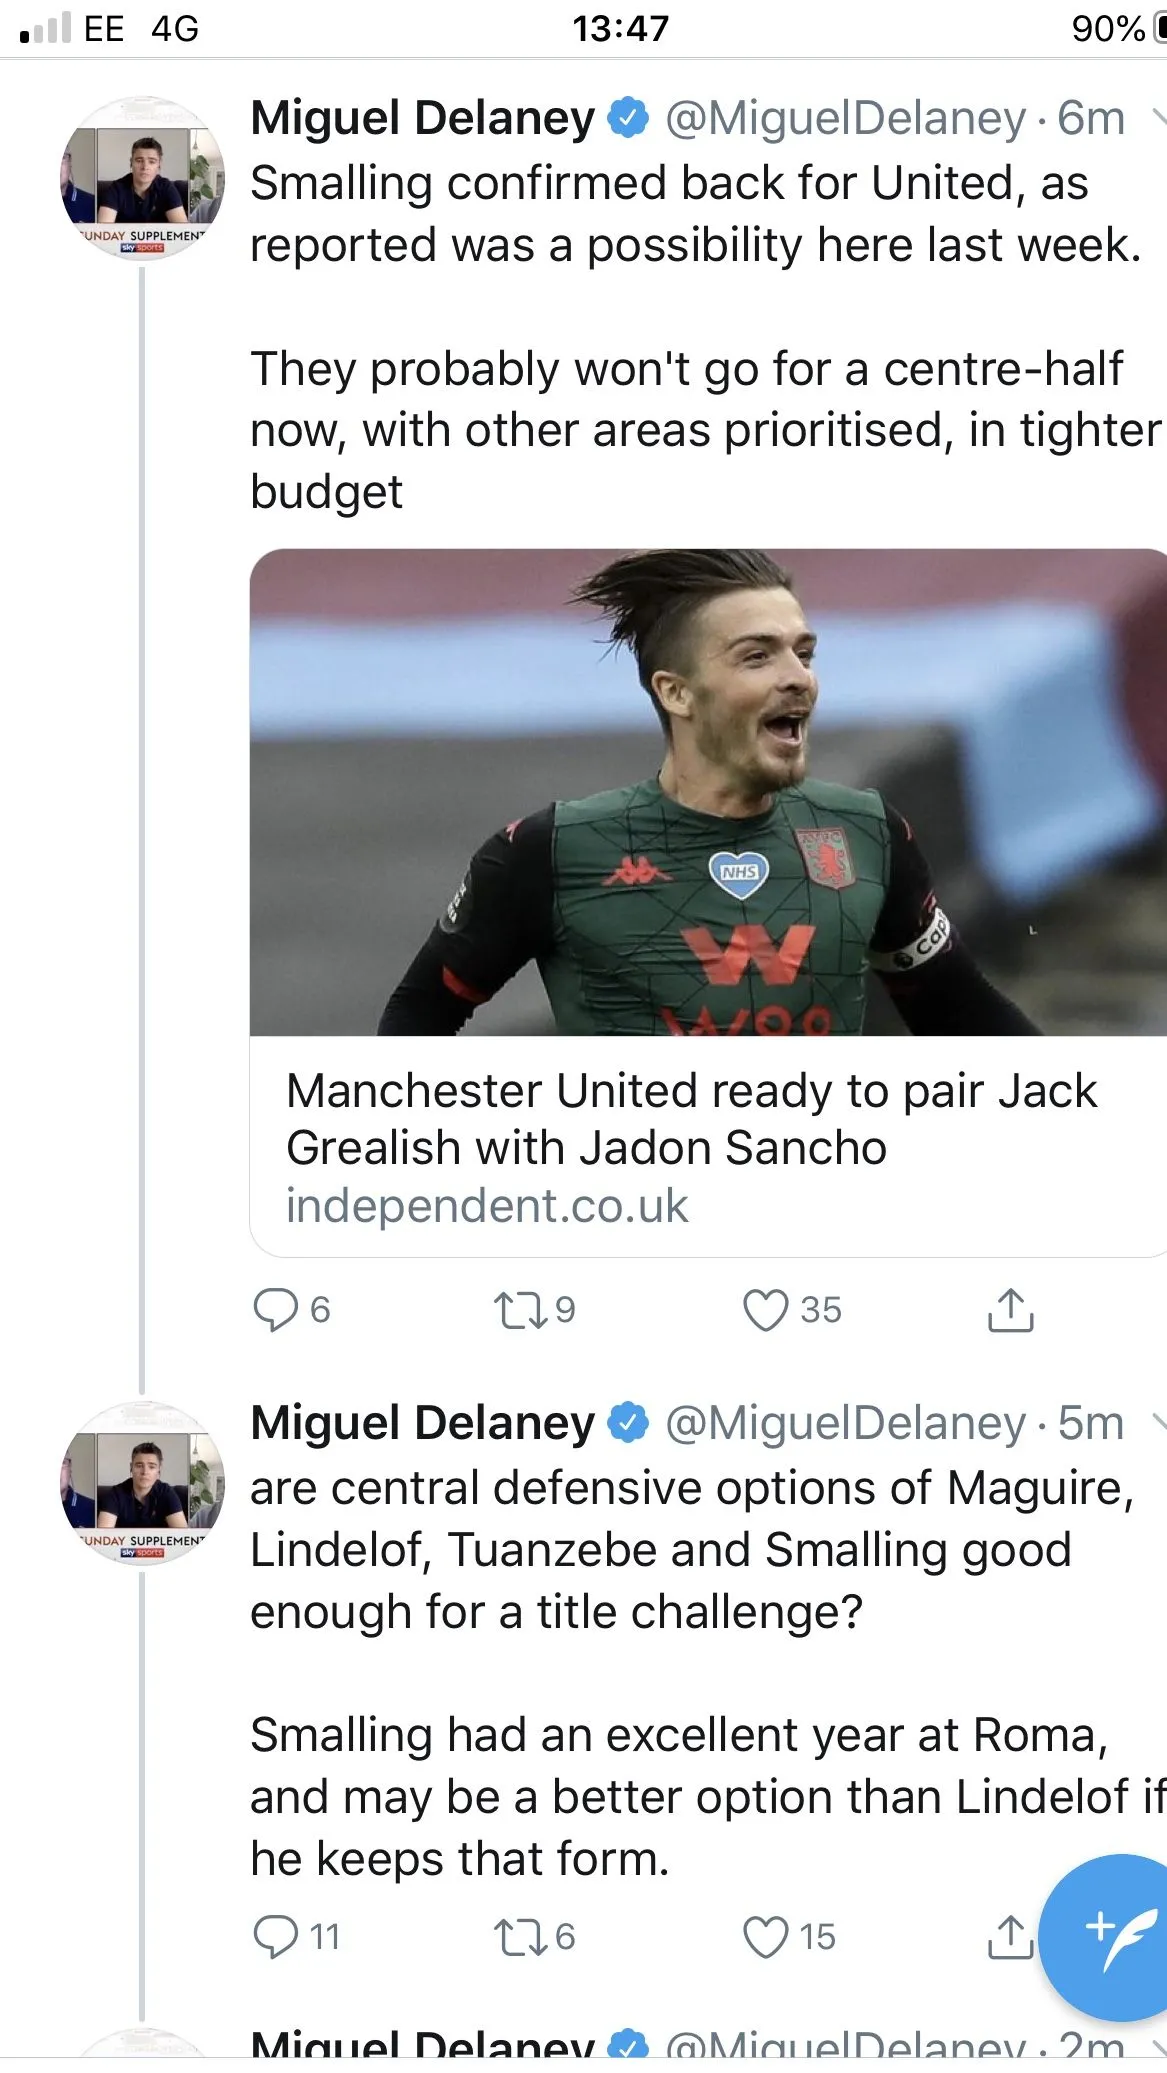Like the tweet with 35 likes

pyautogui.click(x=766, y=1310)
